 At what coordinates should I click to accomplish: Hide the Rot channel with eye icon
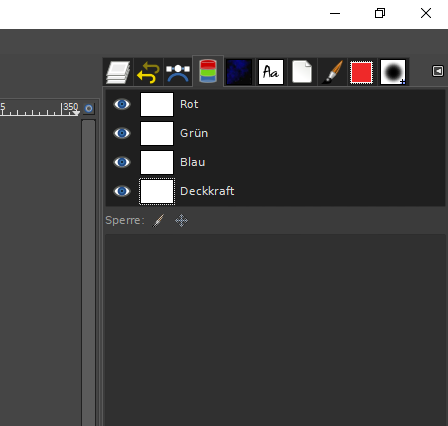122,104
